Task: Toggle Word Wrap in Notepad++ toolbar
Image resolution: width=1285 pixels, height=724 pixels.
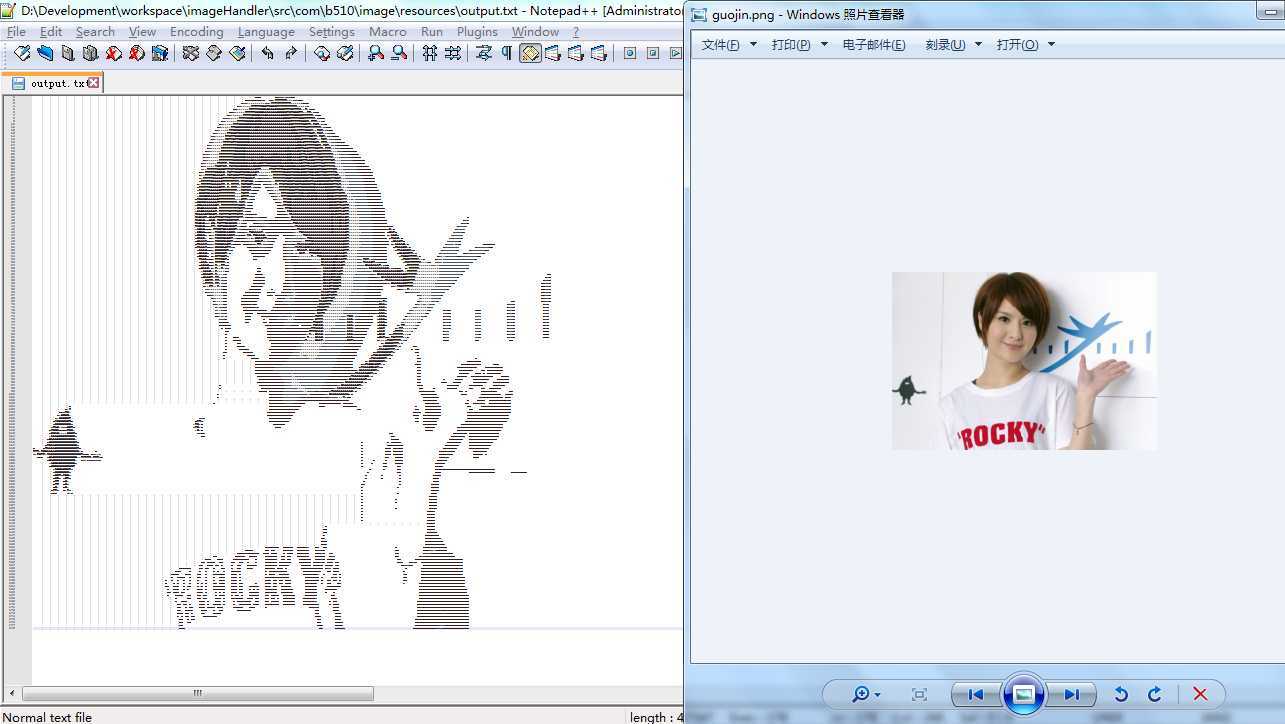Action: click(x=484, y=53)
